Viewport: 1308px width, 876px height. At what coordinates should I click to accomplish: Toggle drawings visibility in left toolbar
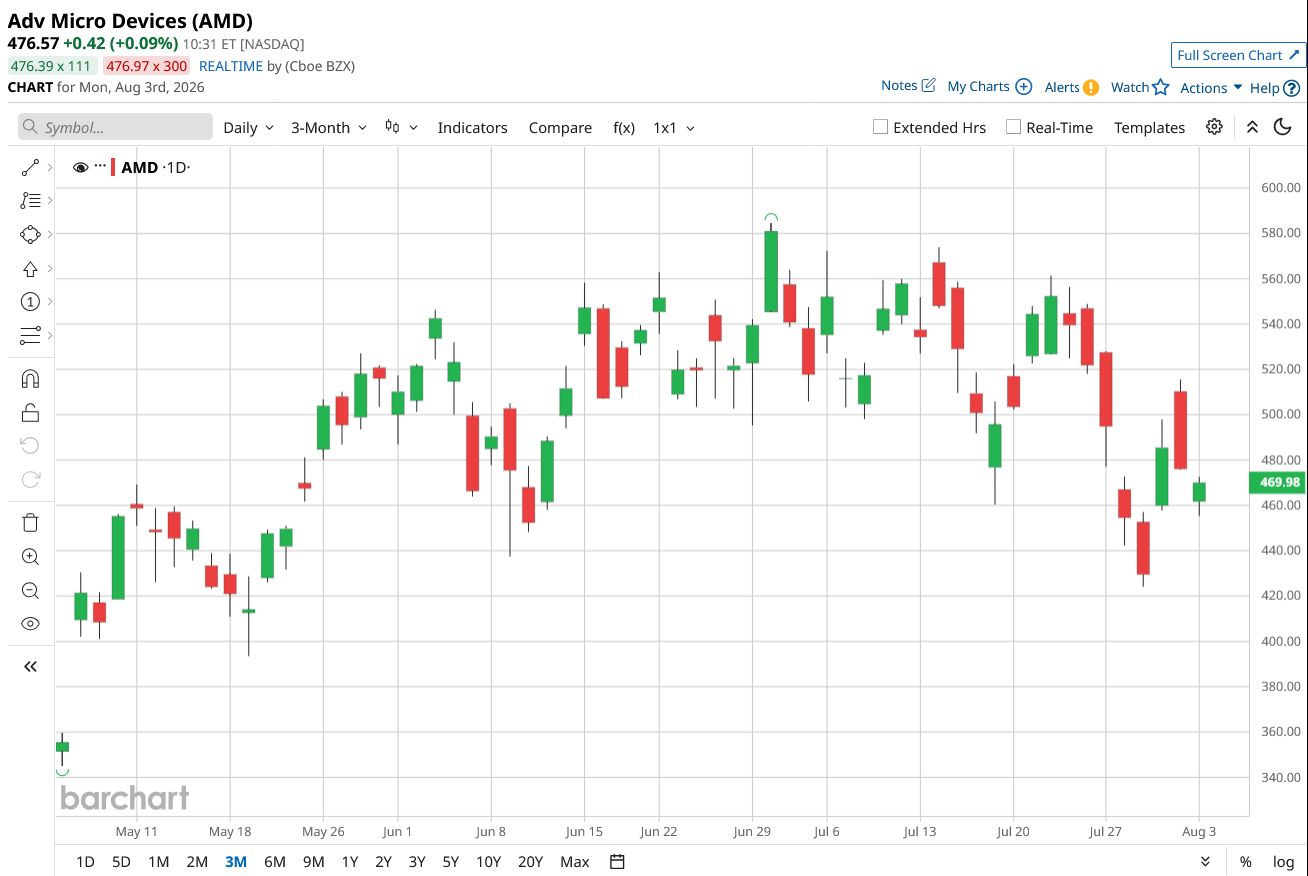coord(30,624)
